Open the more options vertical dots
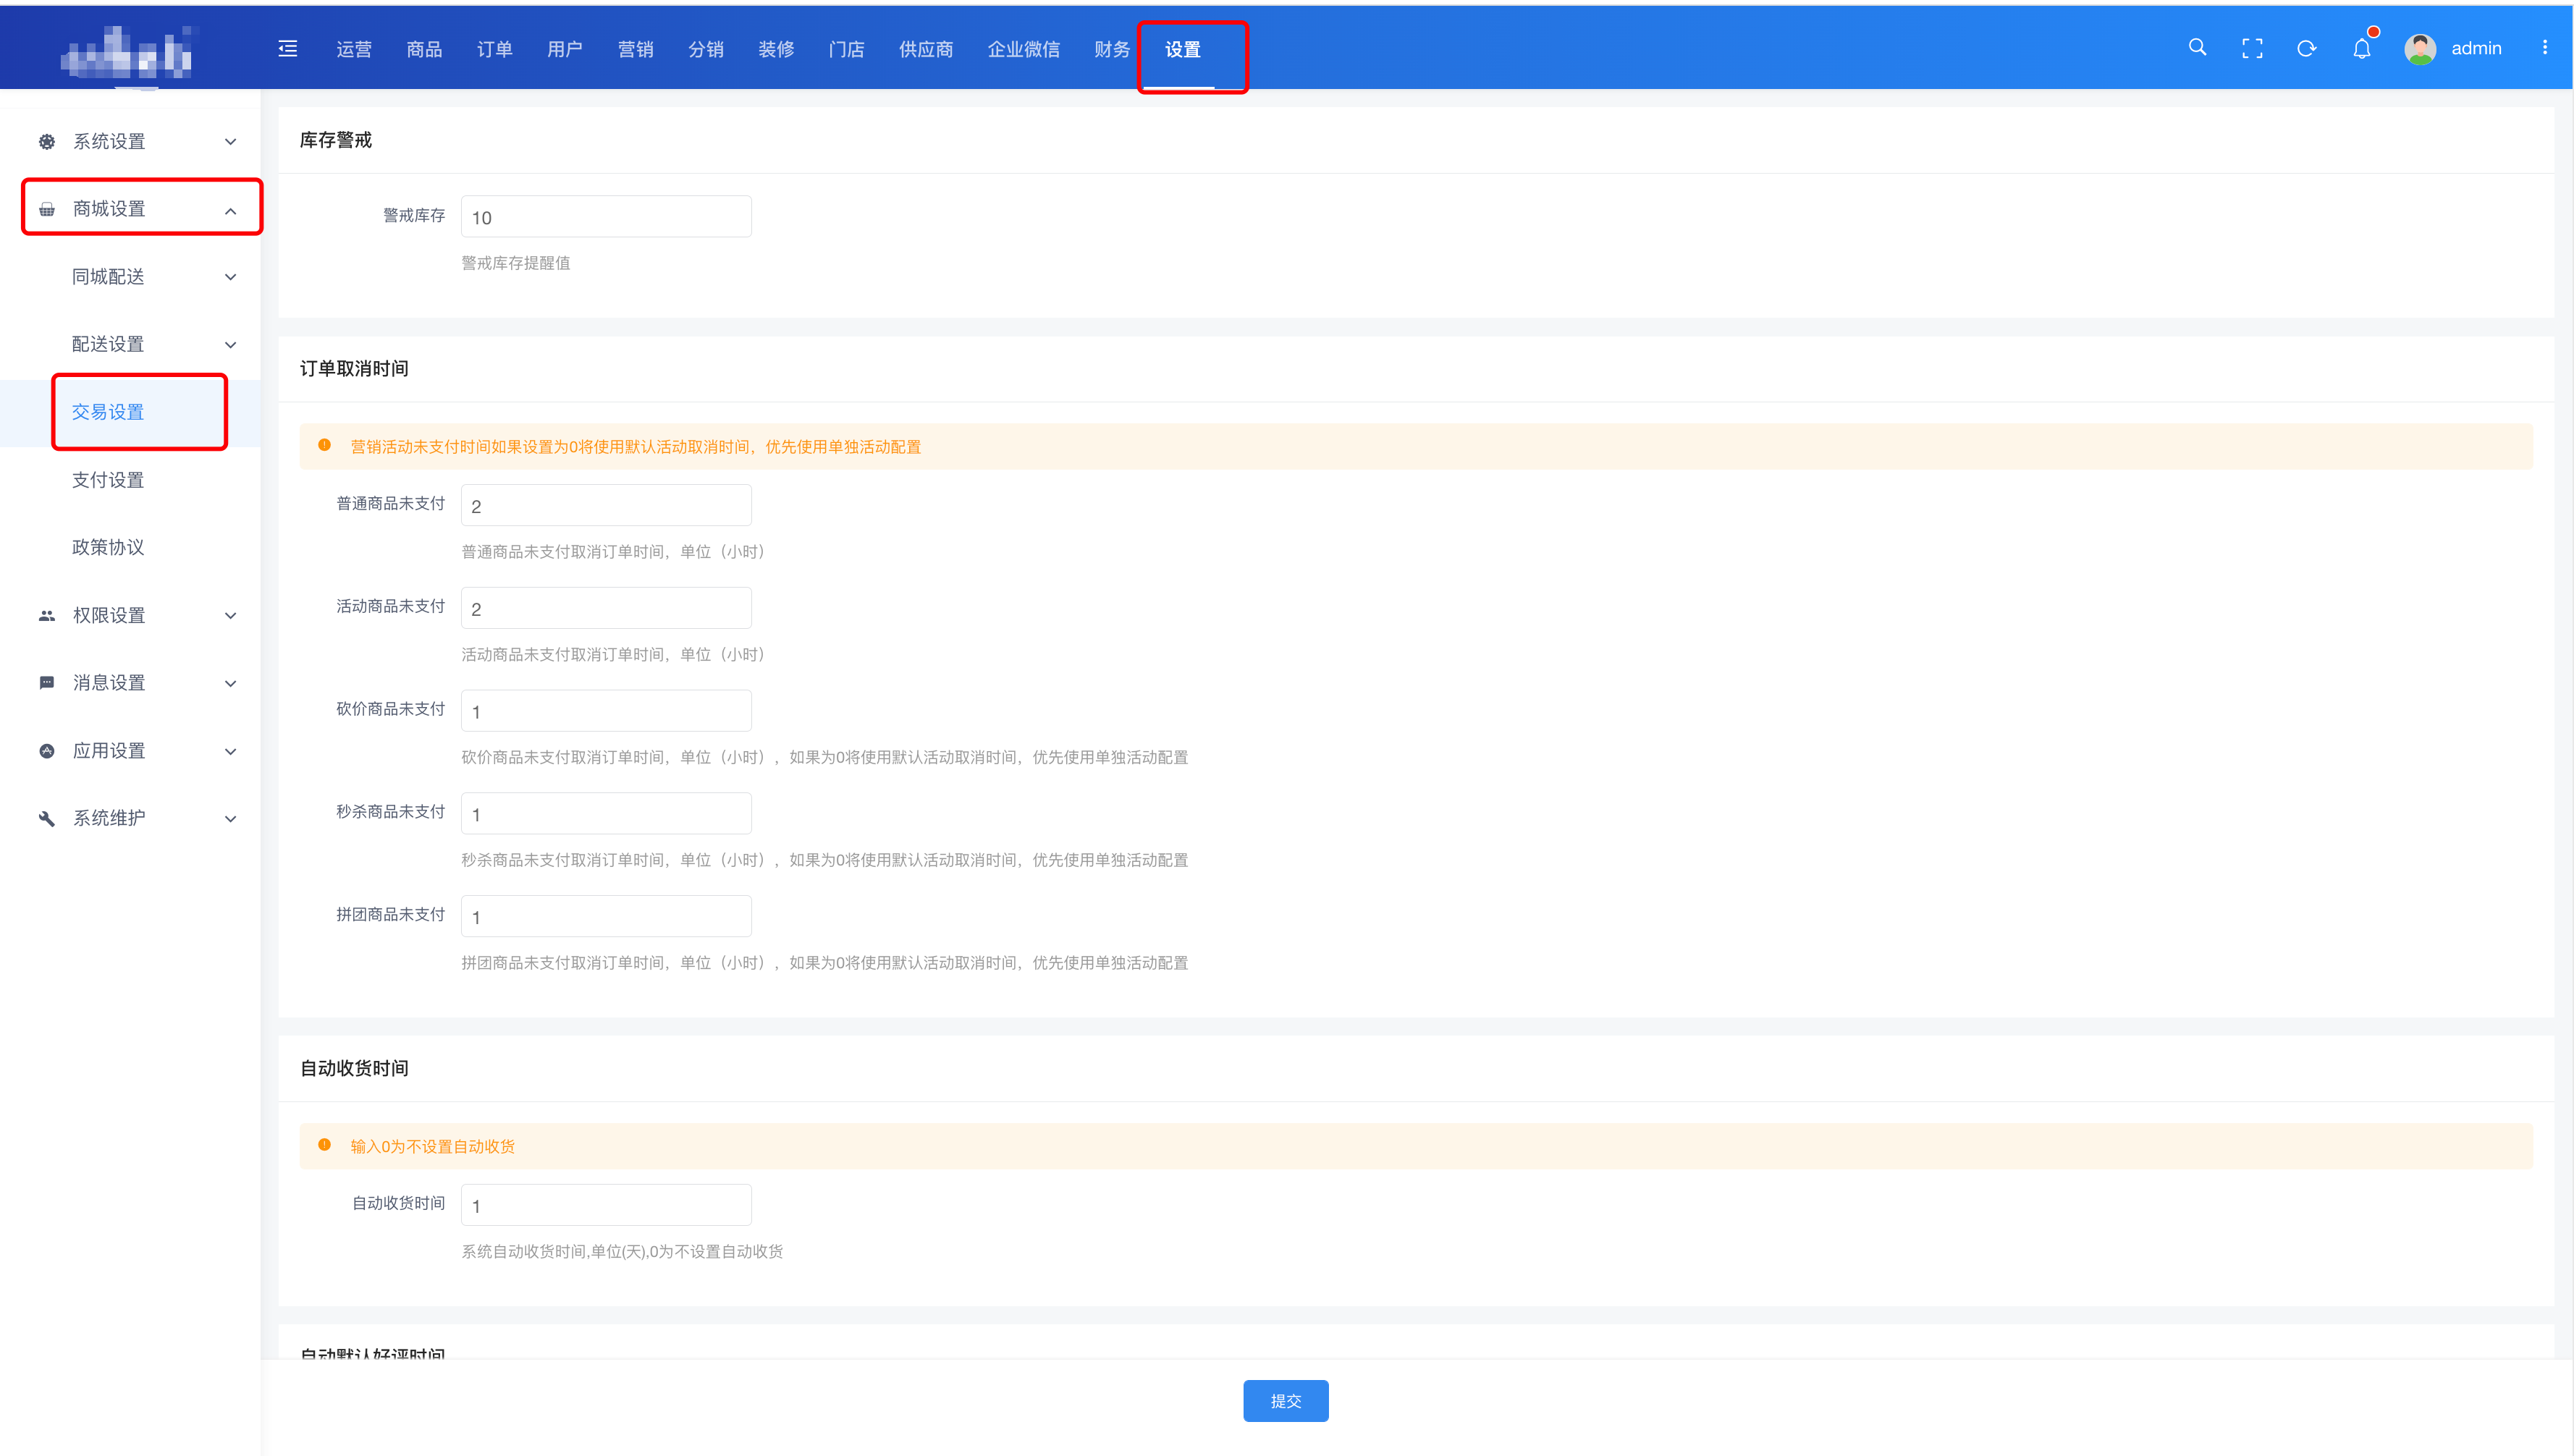Image resolution: width=2574 pixels, height=1456 pixels. pos(2545,48)
